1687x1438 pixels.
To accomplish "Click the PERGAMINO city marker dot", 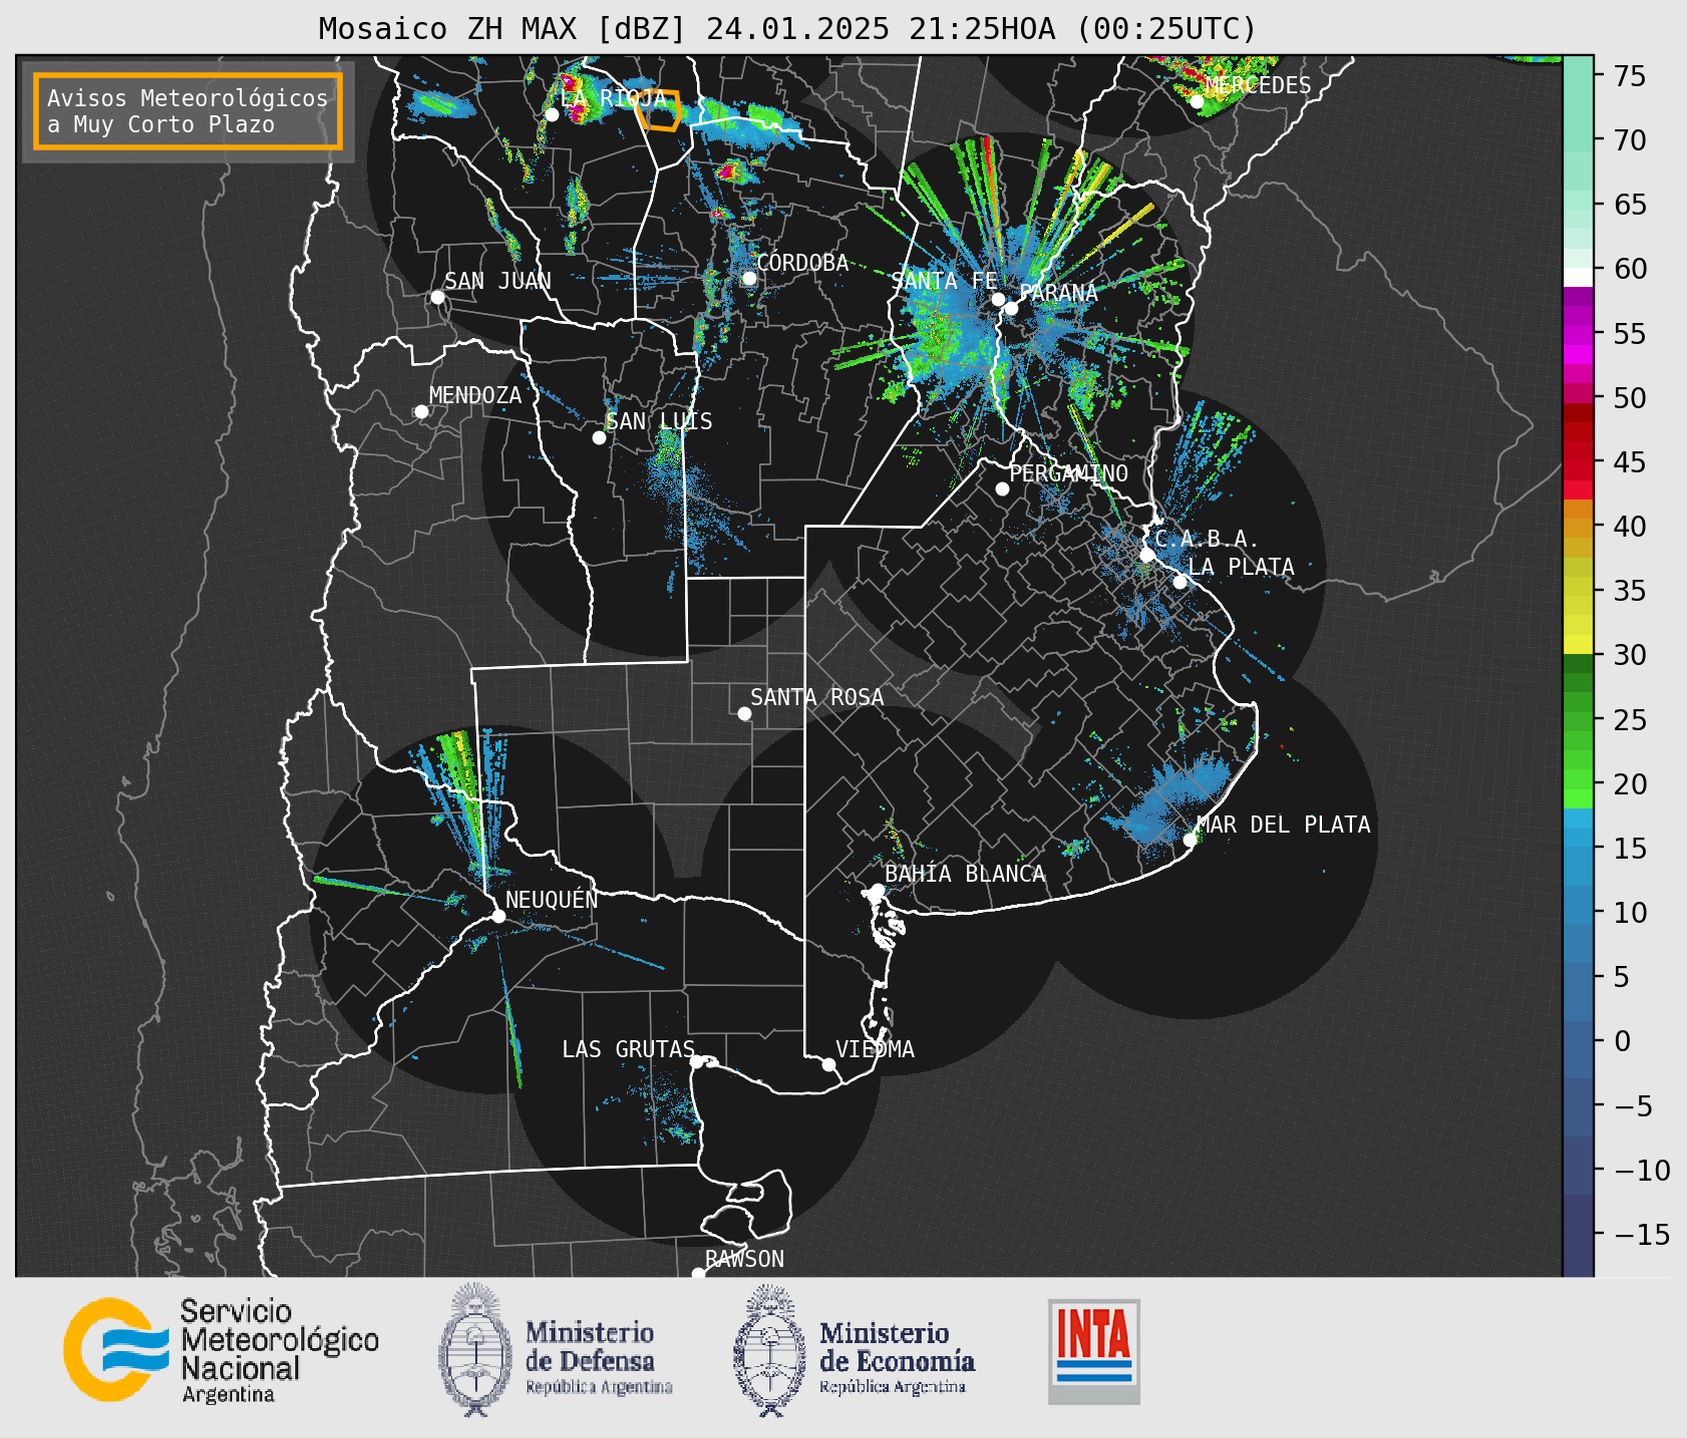I will pos(1002,489).
